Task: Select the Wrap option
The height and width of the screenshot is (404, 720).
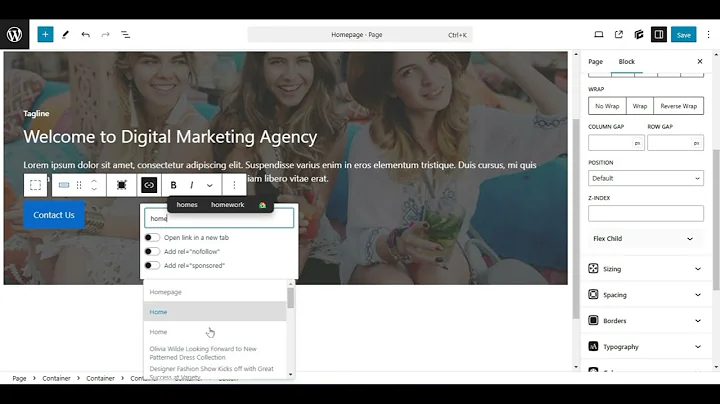Action: [640, 106]
